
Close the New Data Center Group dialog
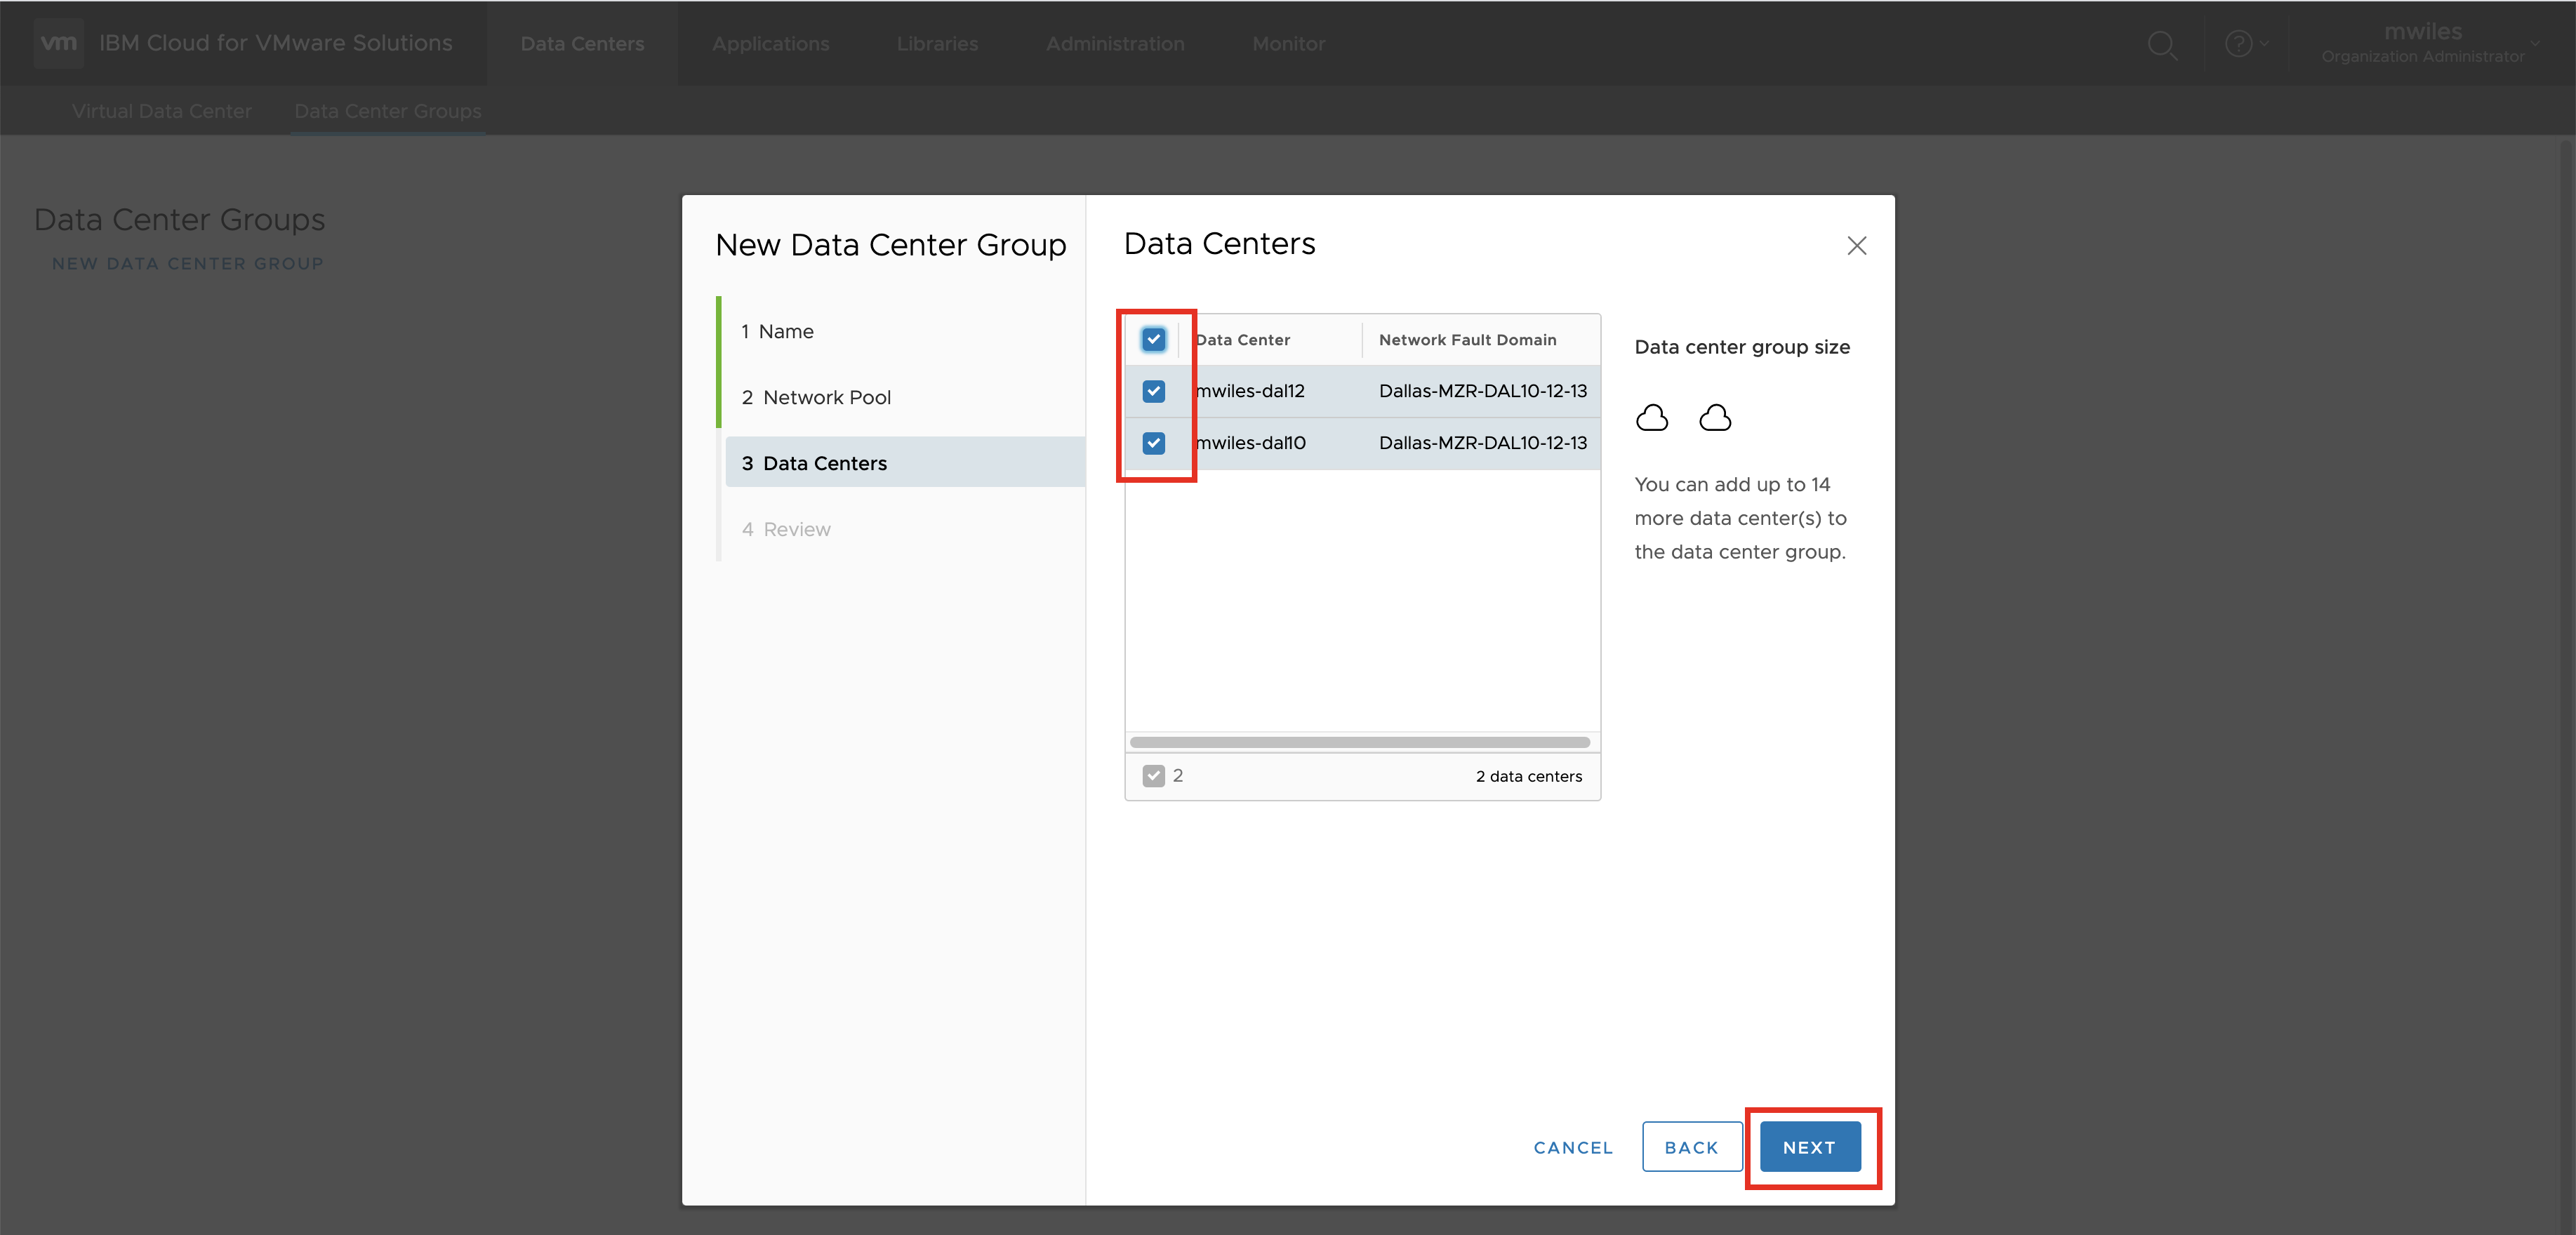(x=1856, y=245)
